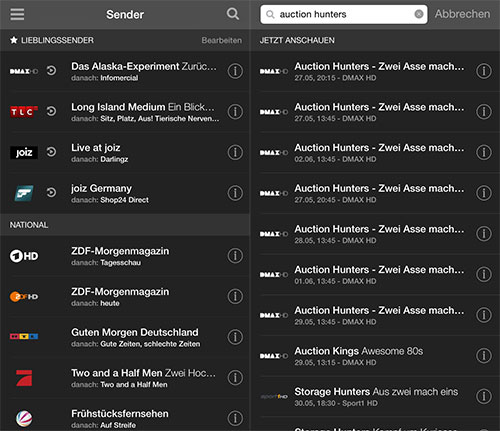
Task: Restart icon beside Long Island Medium
Action: tap(51, 111)
